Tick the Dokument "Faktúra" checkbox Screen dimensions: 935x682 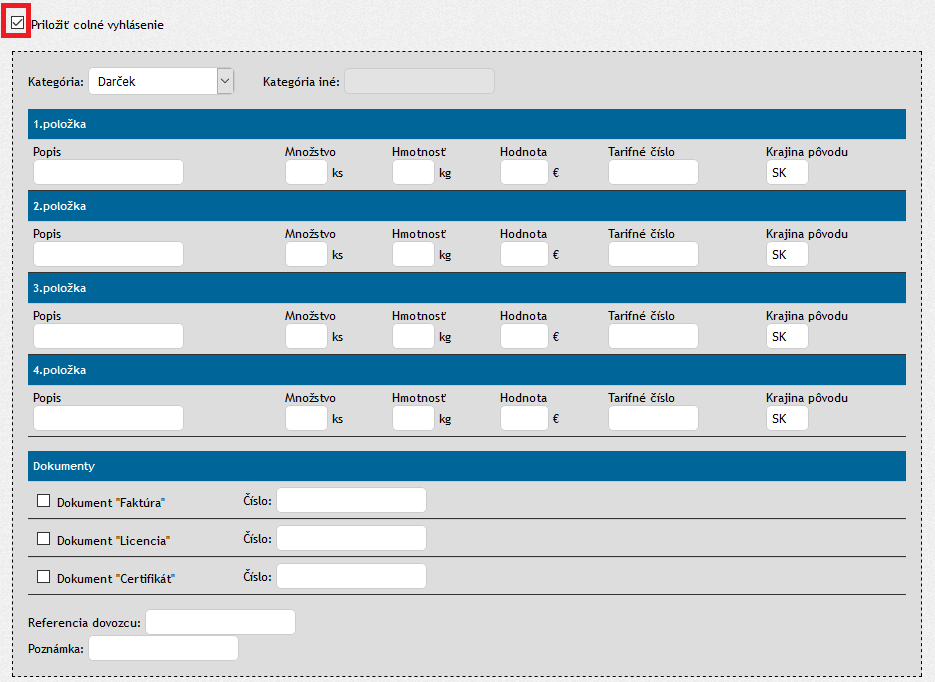point(43,501)
